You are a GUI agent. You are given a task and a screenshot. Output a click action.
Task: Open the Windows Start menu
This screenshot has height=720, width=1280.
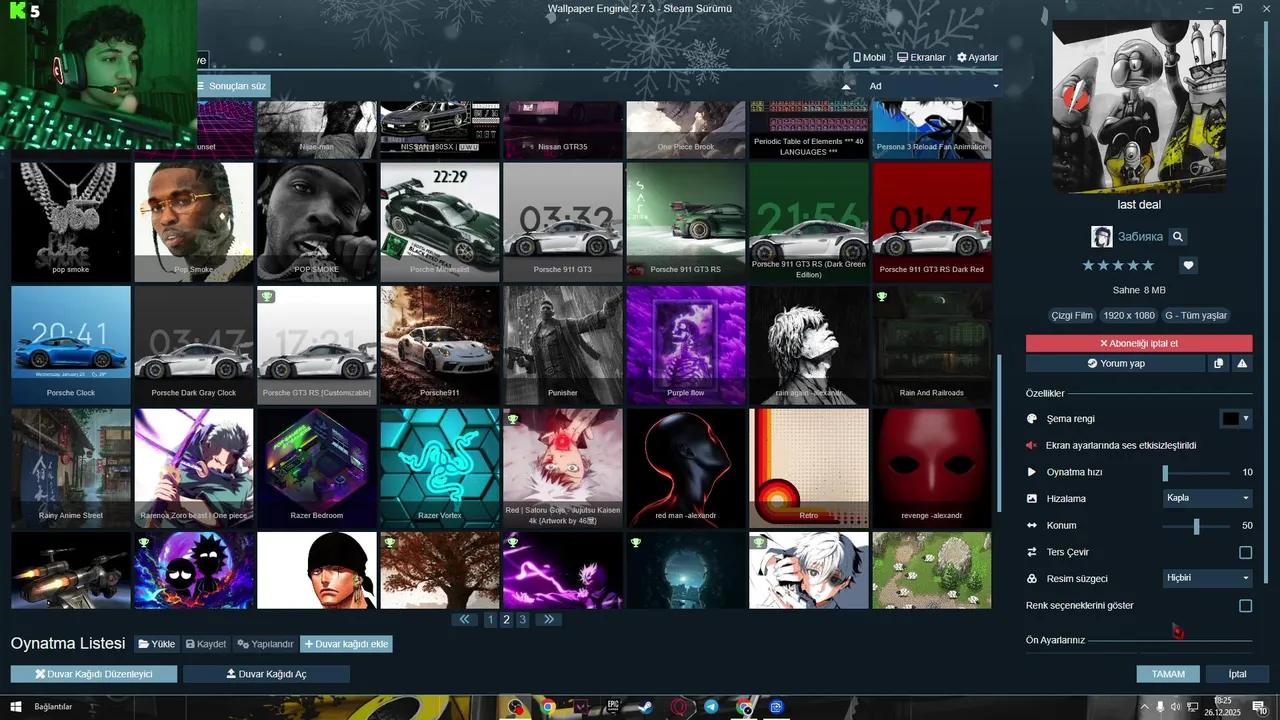coord(14,707)
